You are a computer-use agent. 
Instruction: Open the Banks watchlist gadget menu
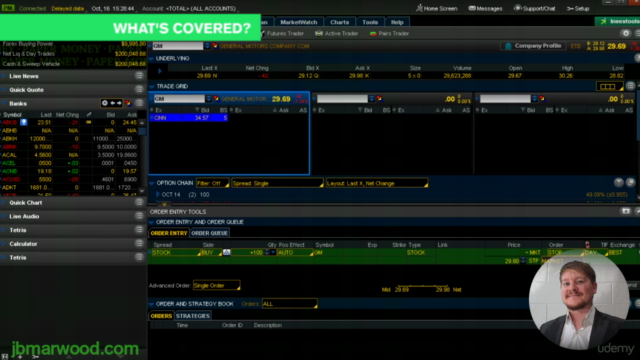point(139,103)
